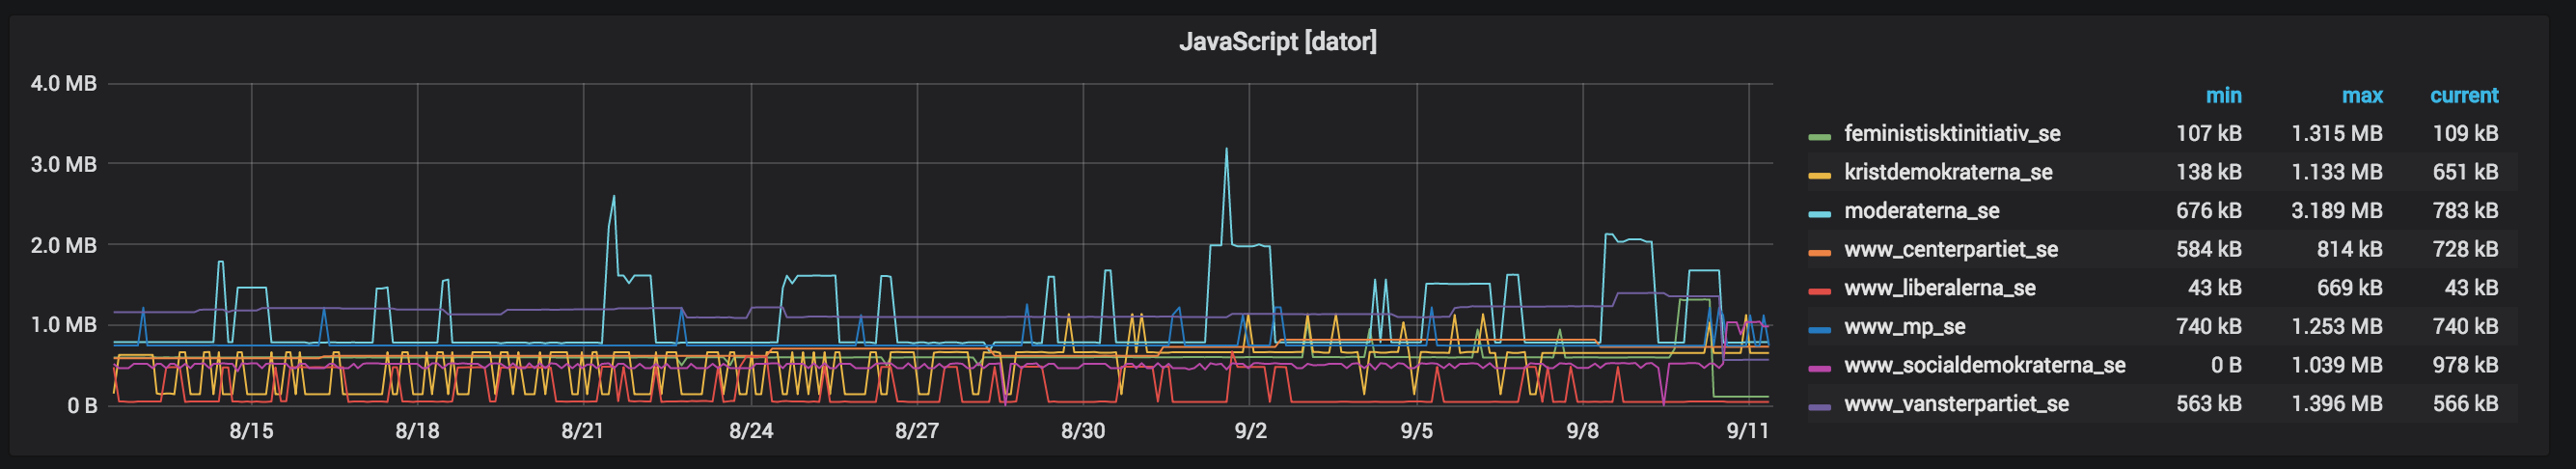Screen dimensions: 2576x469
Task: Open the JavaScript [dator] panel title menu
Action: (x=1278, y=42)
